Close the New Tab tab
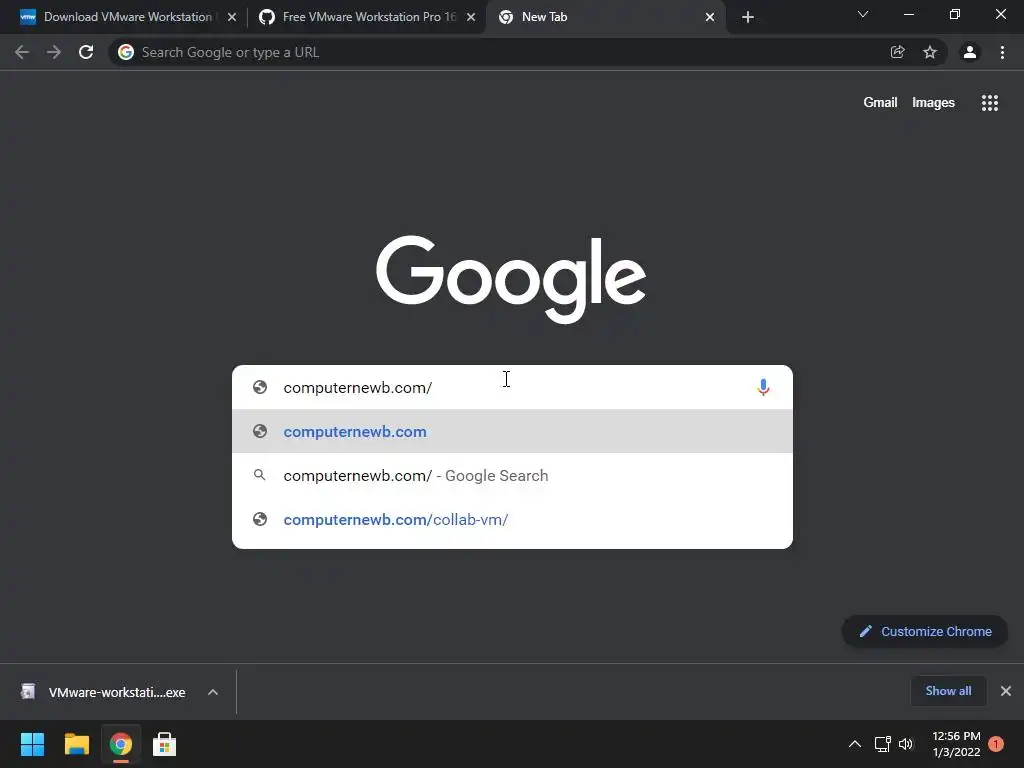Viewport: 1024px width, 768px height. [x=710, y=17]
